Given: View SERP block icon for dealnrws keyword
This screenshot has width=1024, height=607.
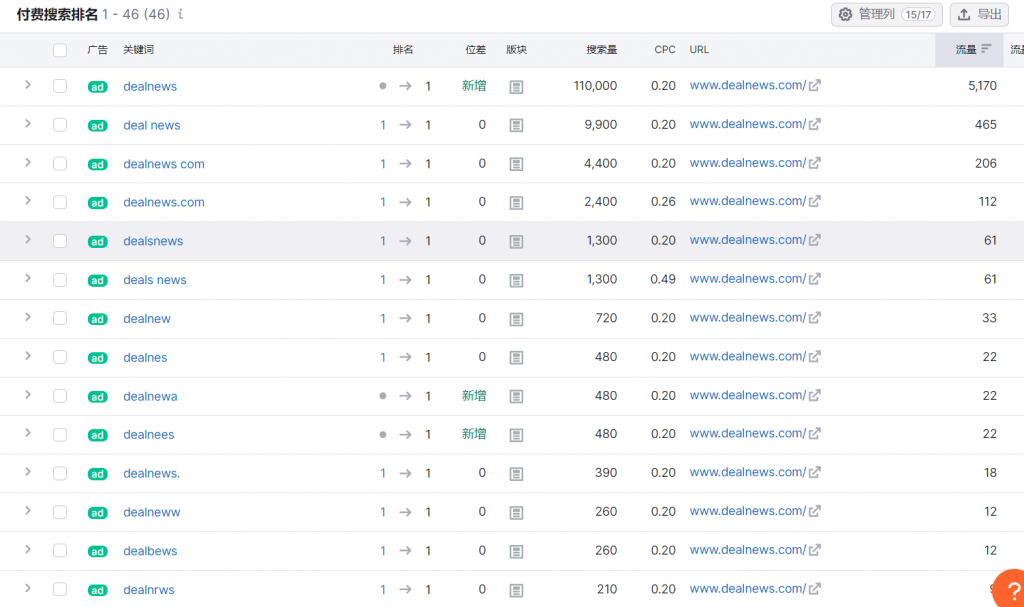Looking at the screenshot, I should tap(516, 590).
